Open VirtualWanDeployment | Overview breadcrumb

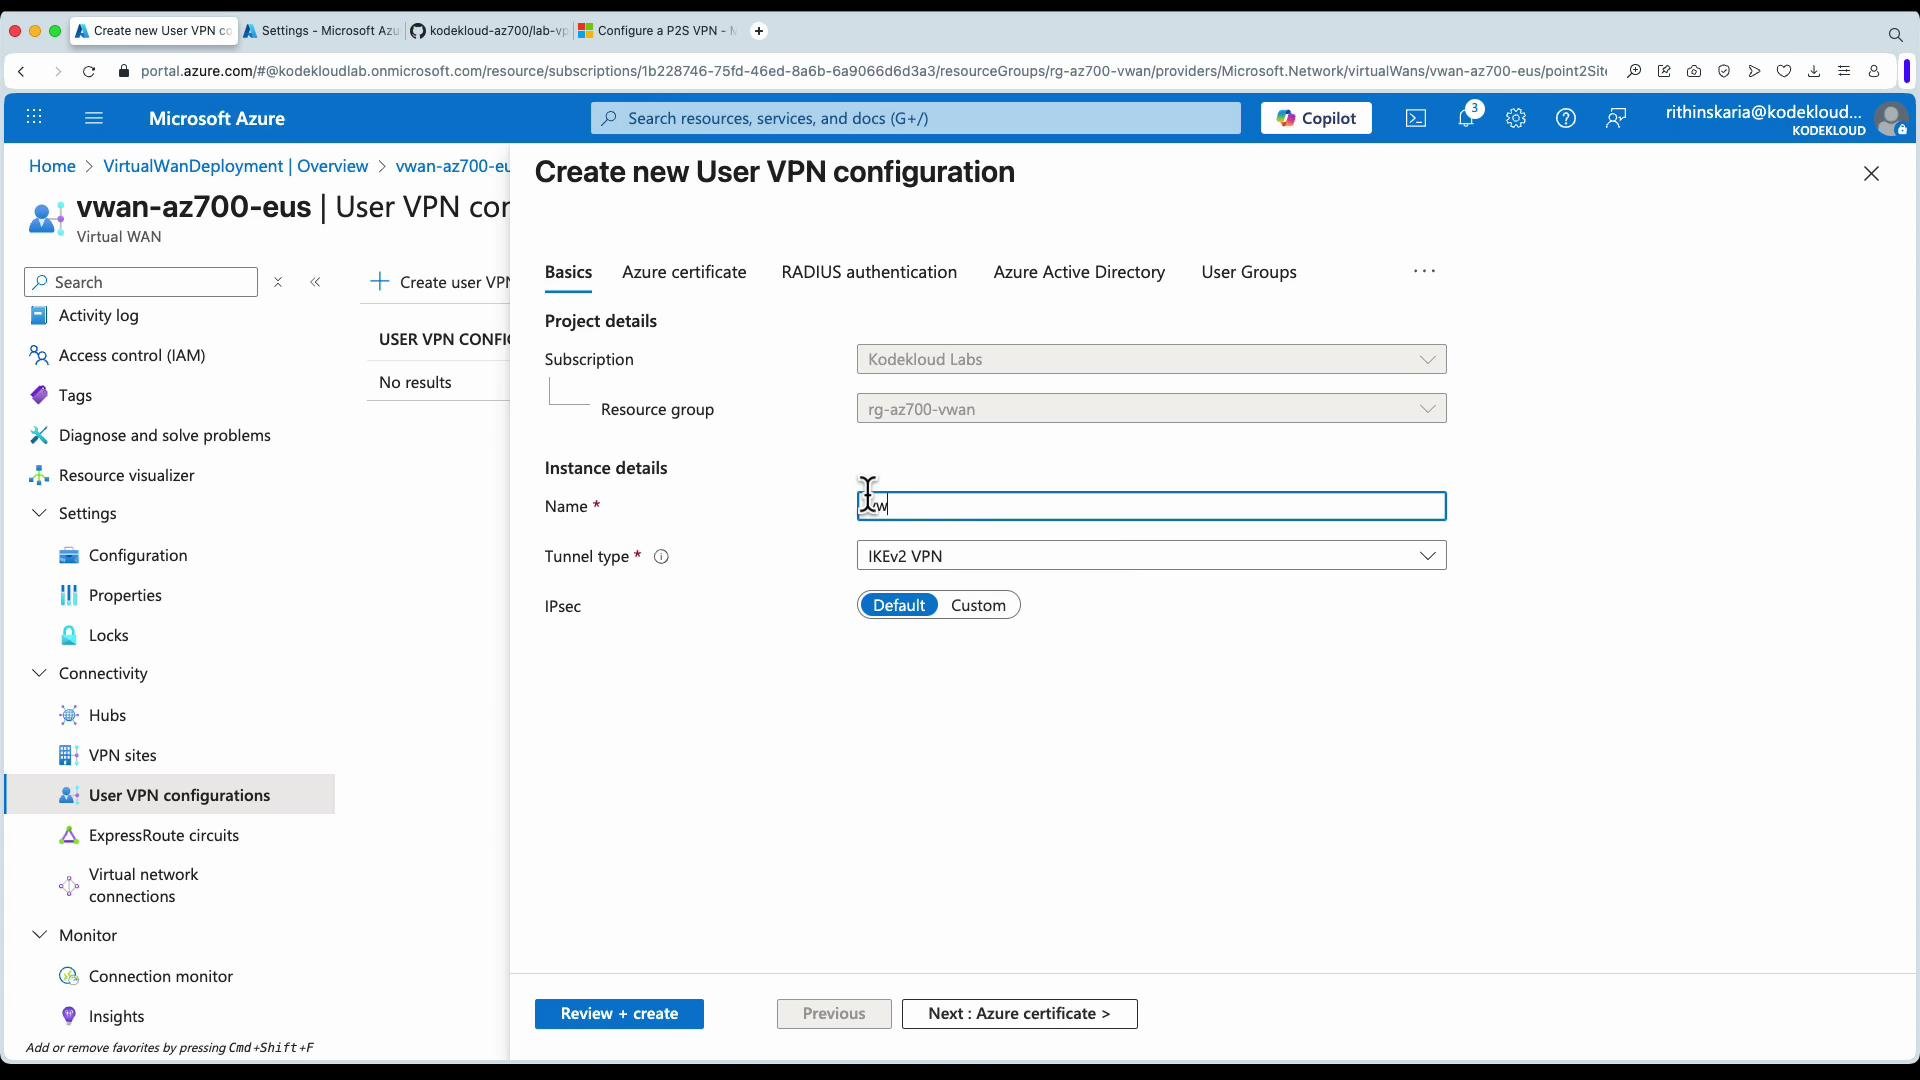[x=236, y=166]
